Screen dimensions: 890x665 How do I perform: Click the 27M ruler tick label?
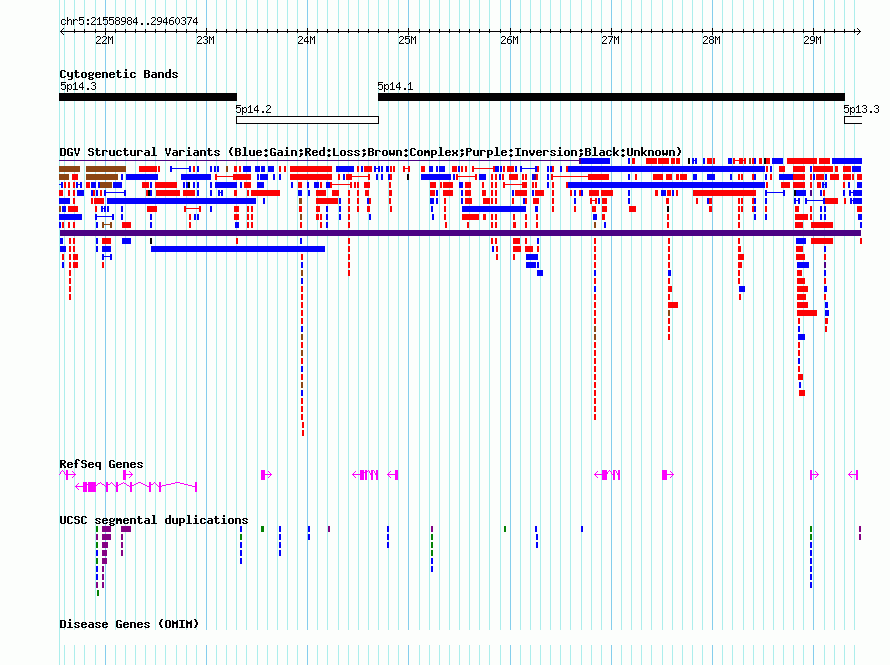(x=610, y=40)
